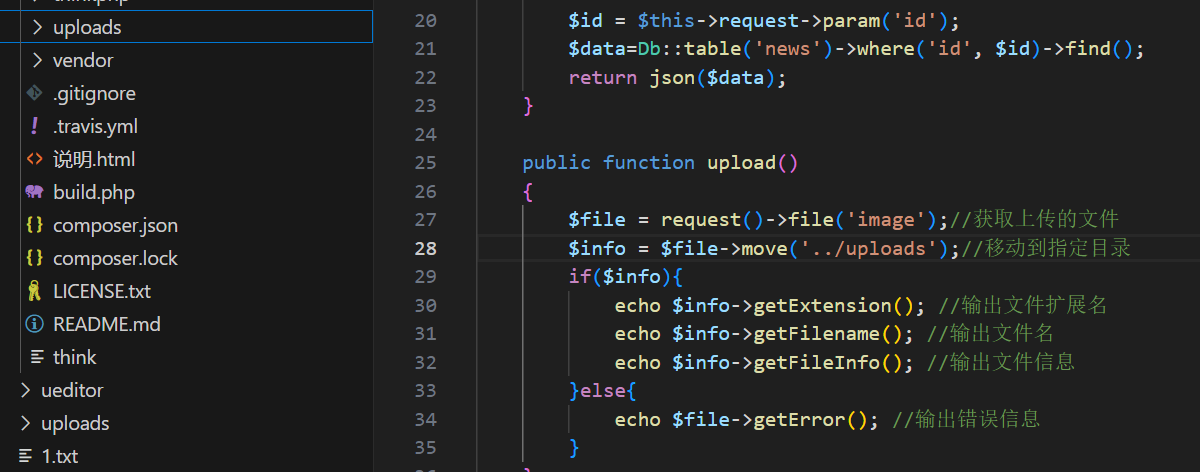1200x472 pixels.
Task: Click the 'else' keyword on line 33
Action: coord(603,391)
